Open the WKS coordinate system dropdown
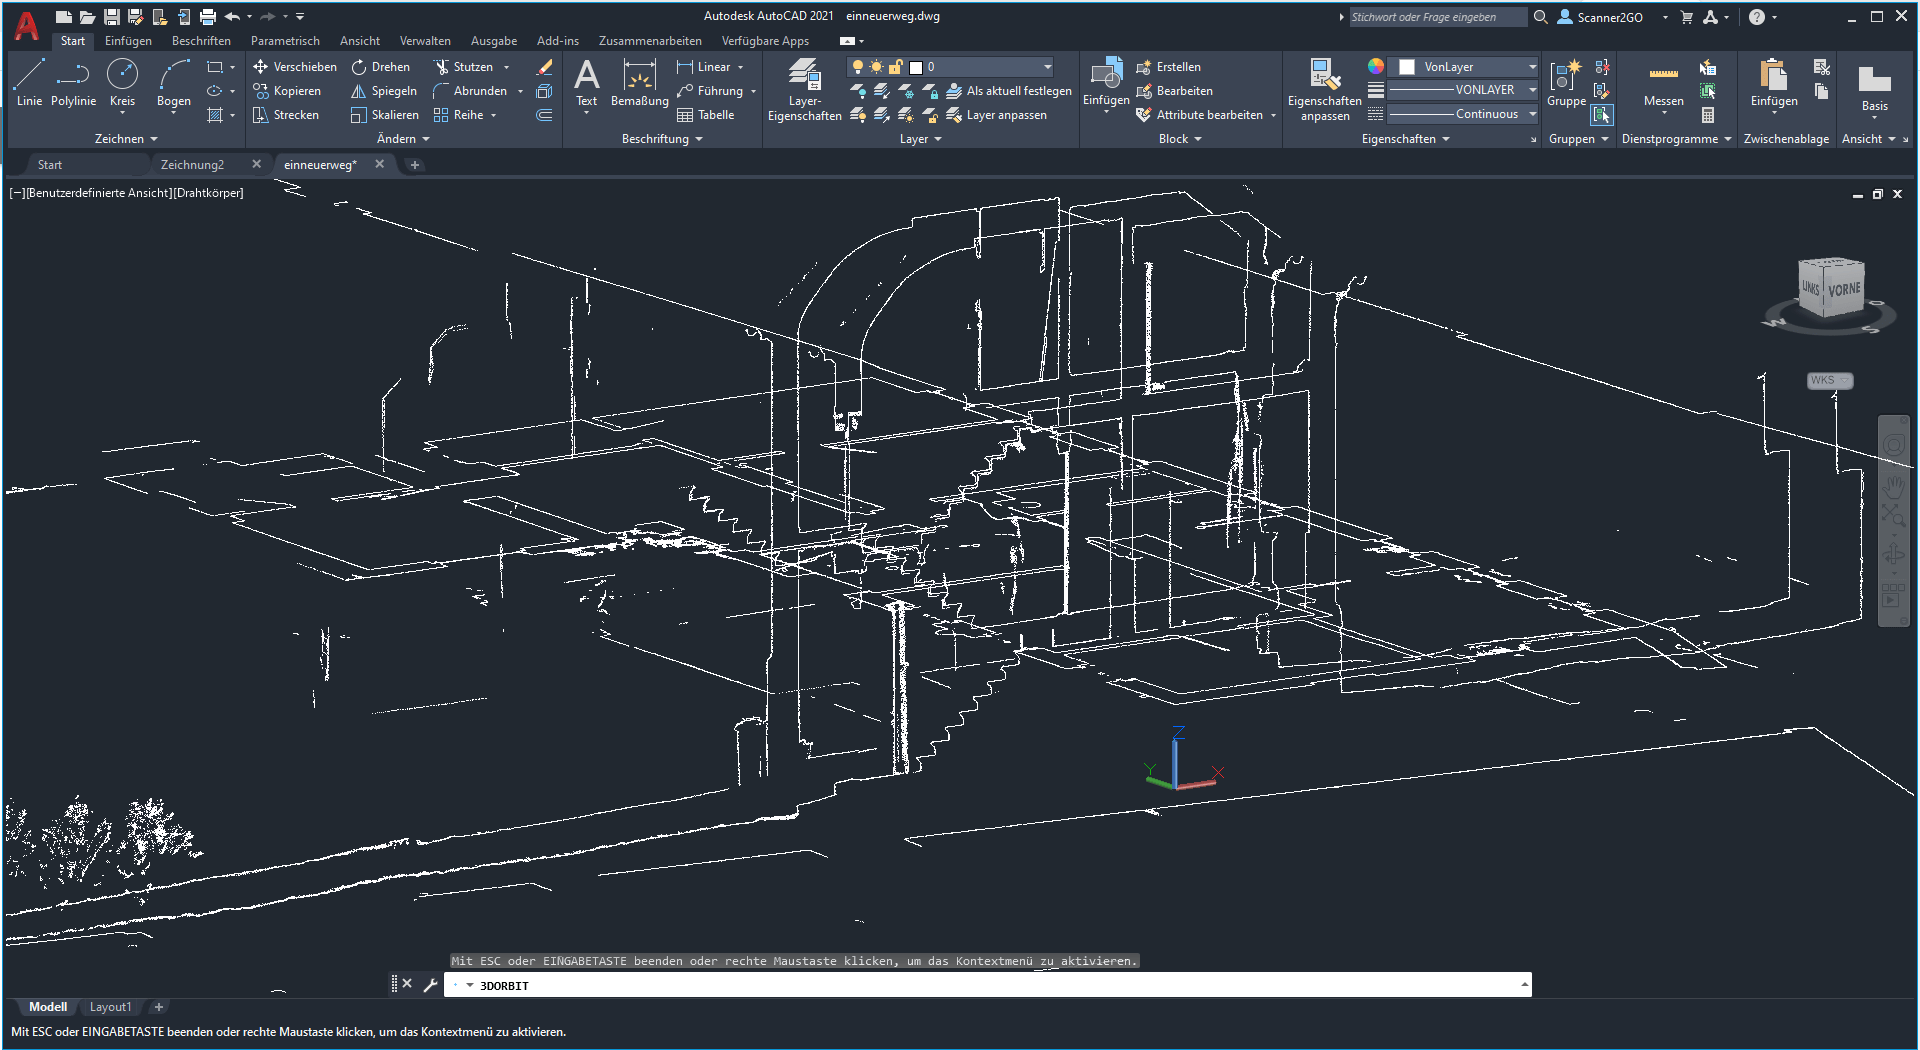This screenshot has height=1050, width=1920. [1830, 380]
